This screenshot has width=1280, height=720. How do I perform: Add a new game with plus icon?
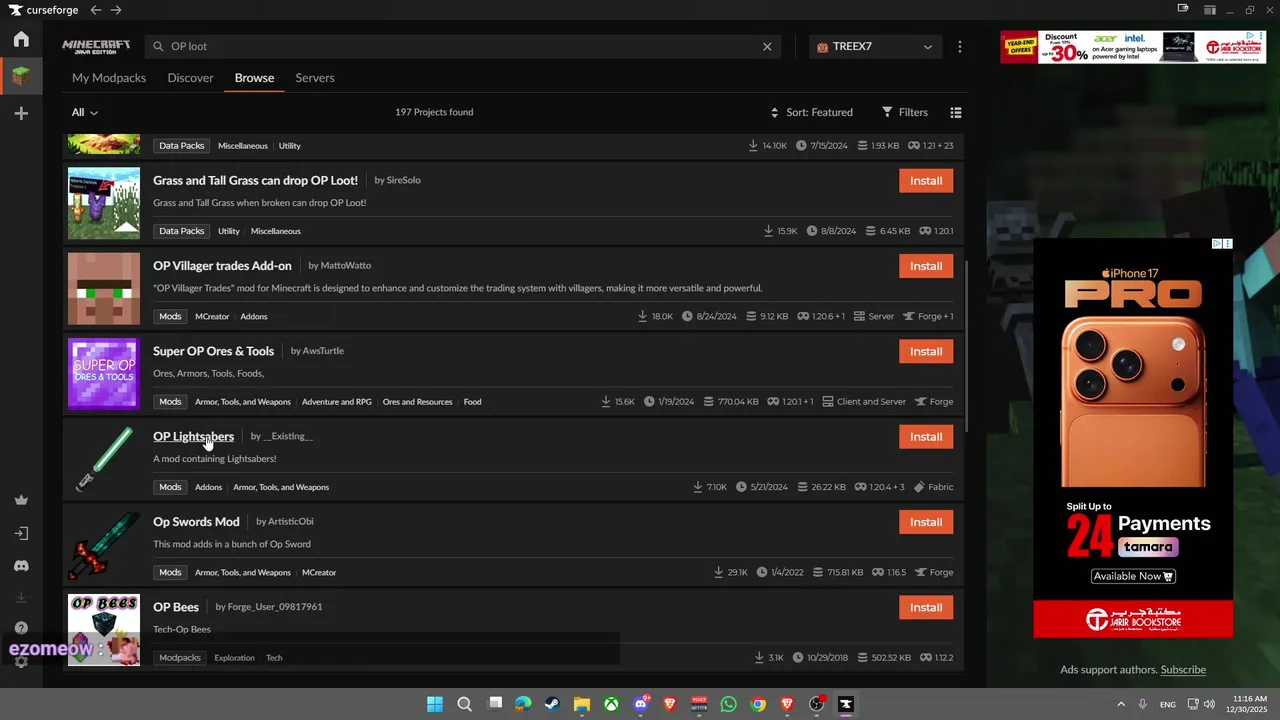pos(21,113)
